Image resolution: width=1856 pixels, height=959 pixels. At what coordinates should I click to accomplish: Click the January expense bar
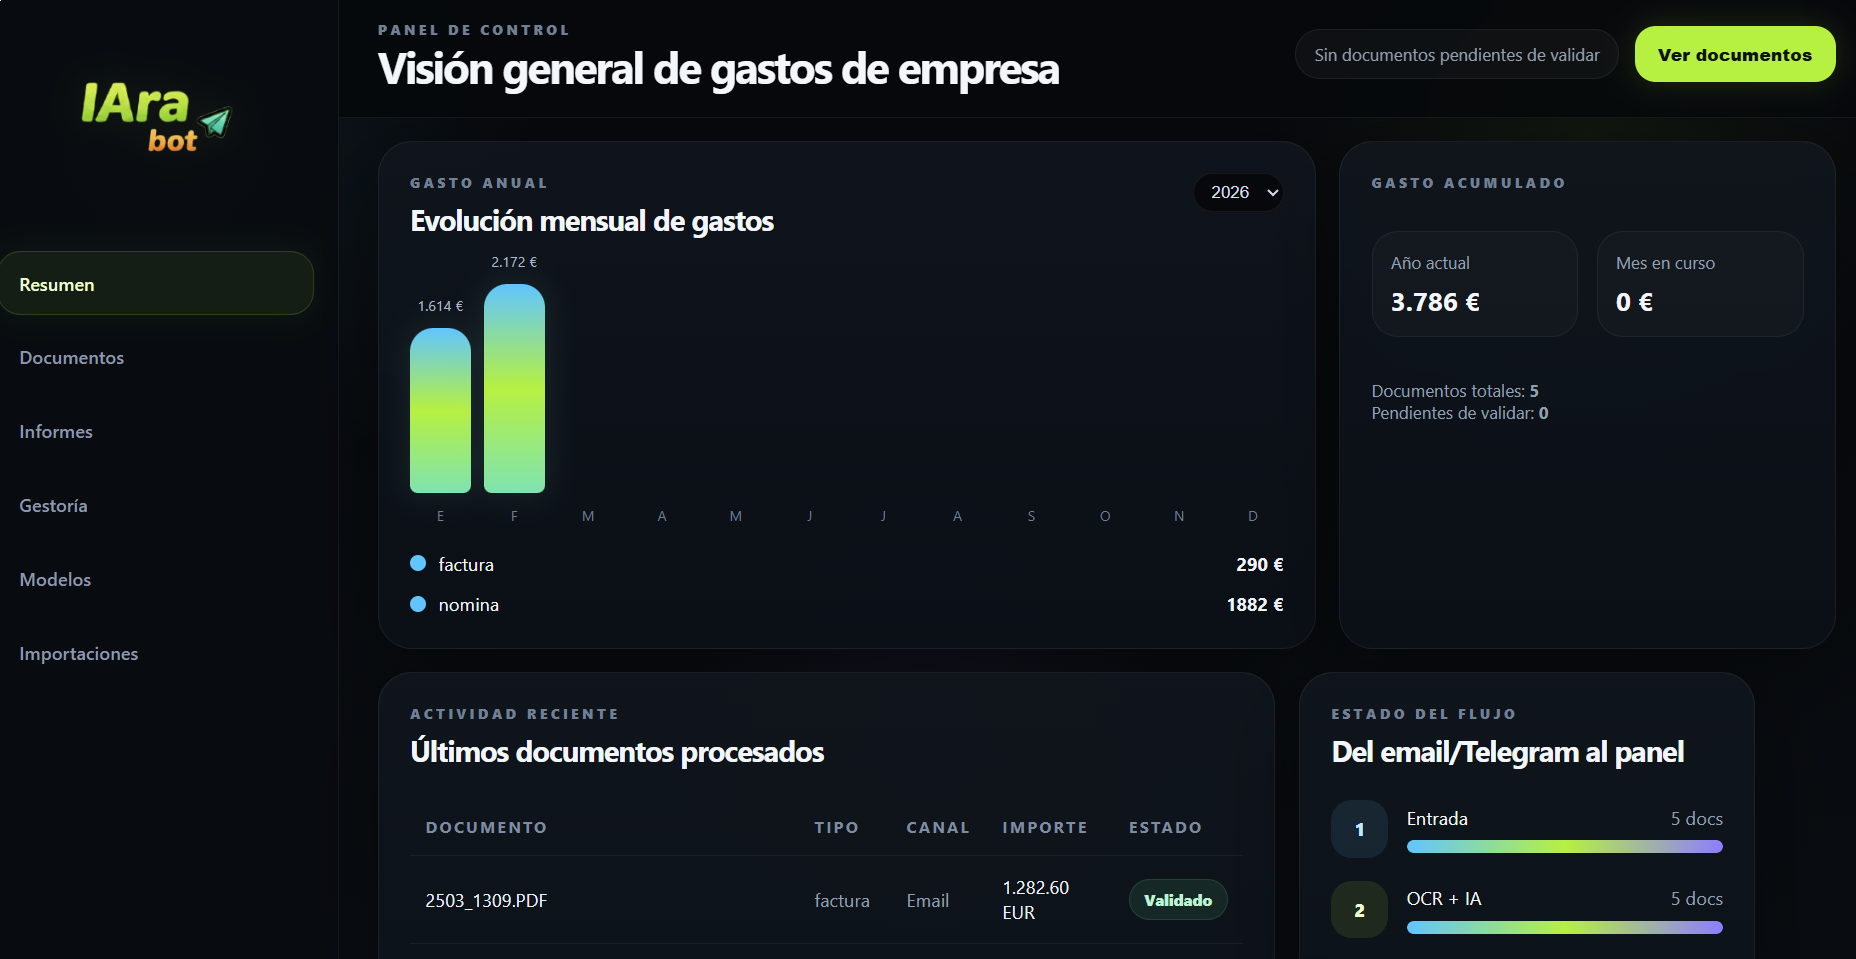(x=440, y=411)
